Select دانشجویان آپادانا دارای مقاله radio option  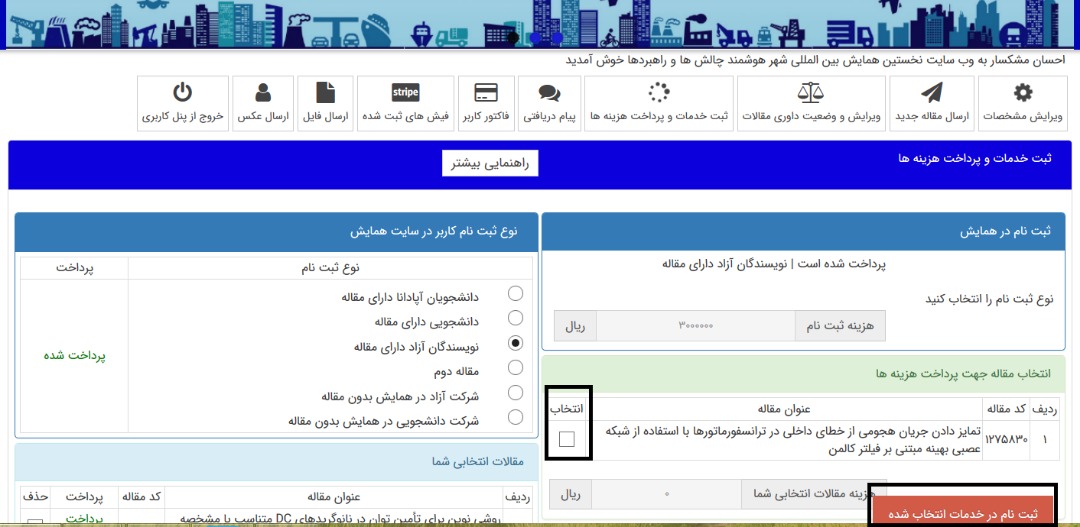click(x=515, y=293)
